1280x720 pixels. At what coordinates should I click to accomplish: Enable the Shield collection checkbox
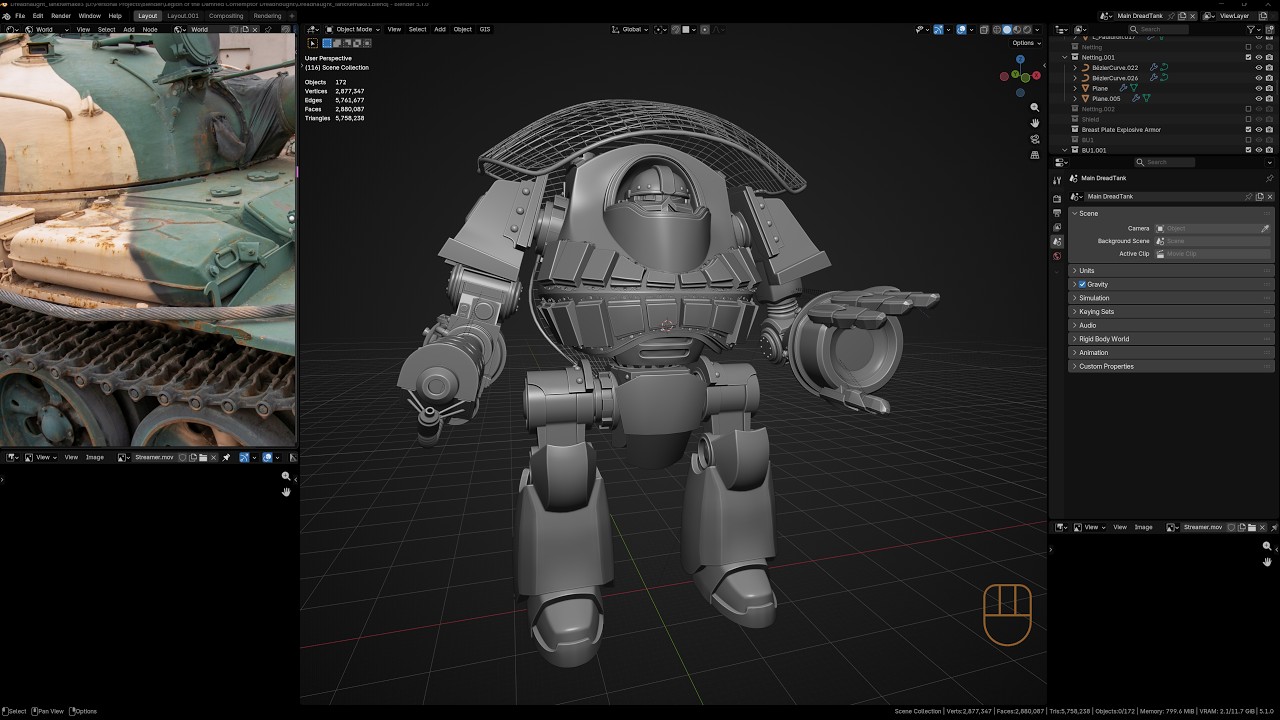(1248, 119)
